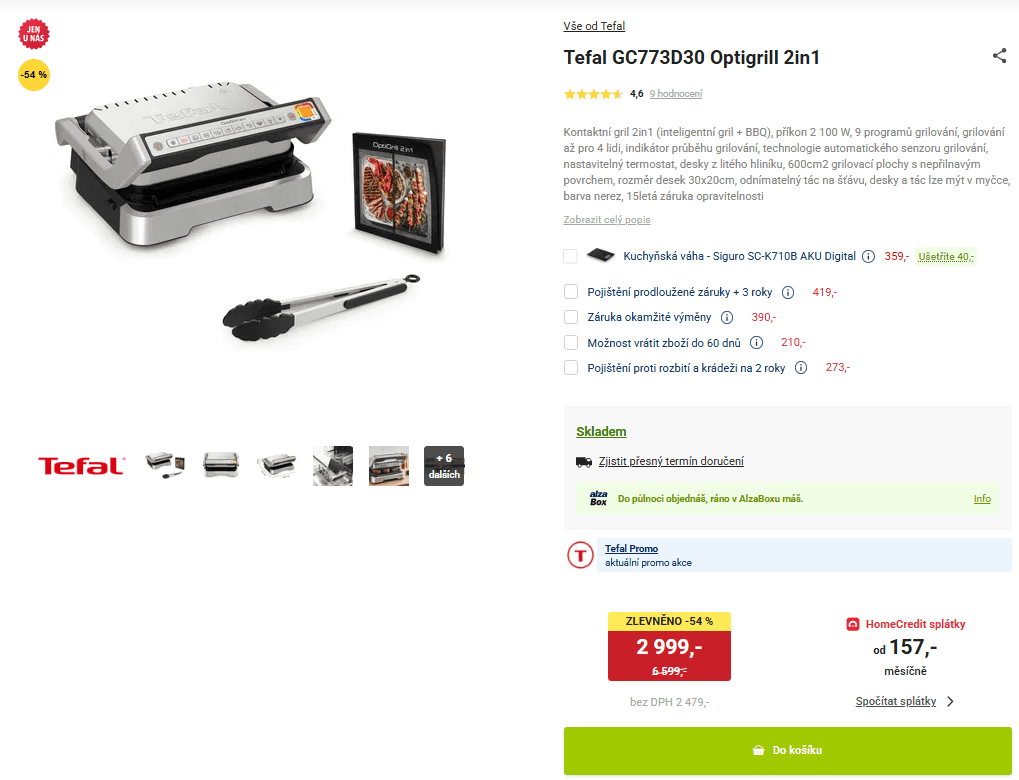The height and width of the screenshot is (780, 1019).
Task: Click info icon for 60-day return option
Action: click(x=756, y=343)
